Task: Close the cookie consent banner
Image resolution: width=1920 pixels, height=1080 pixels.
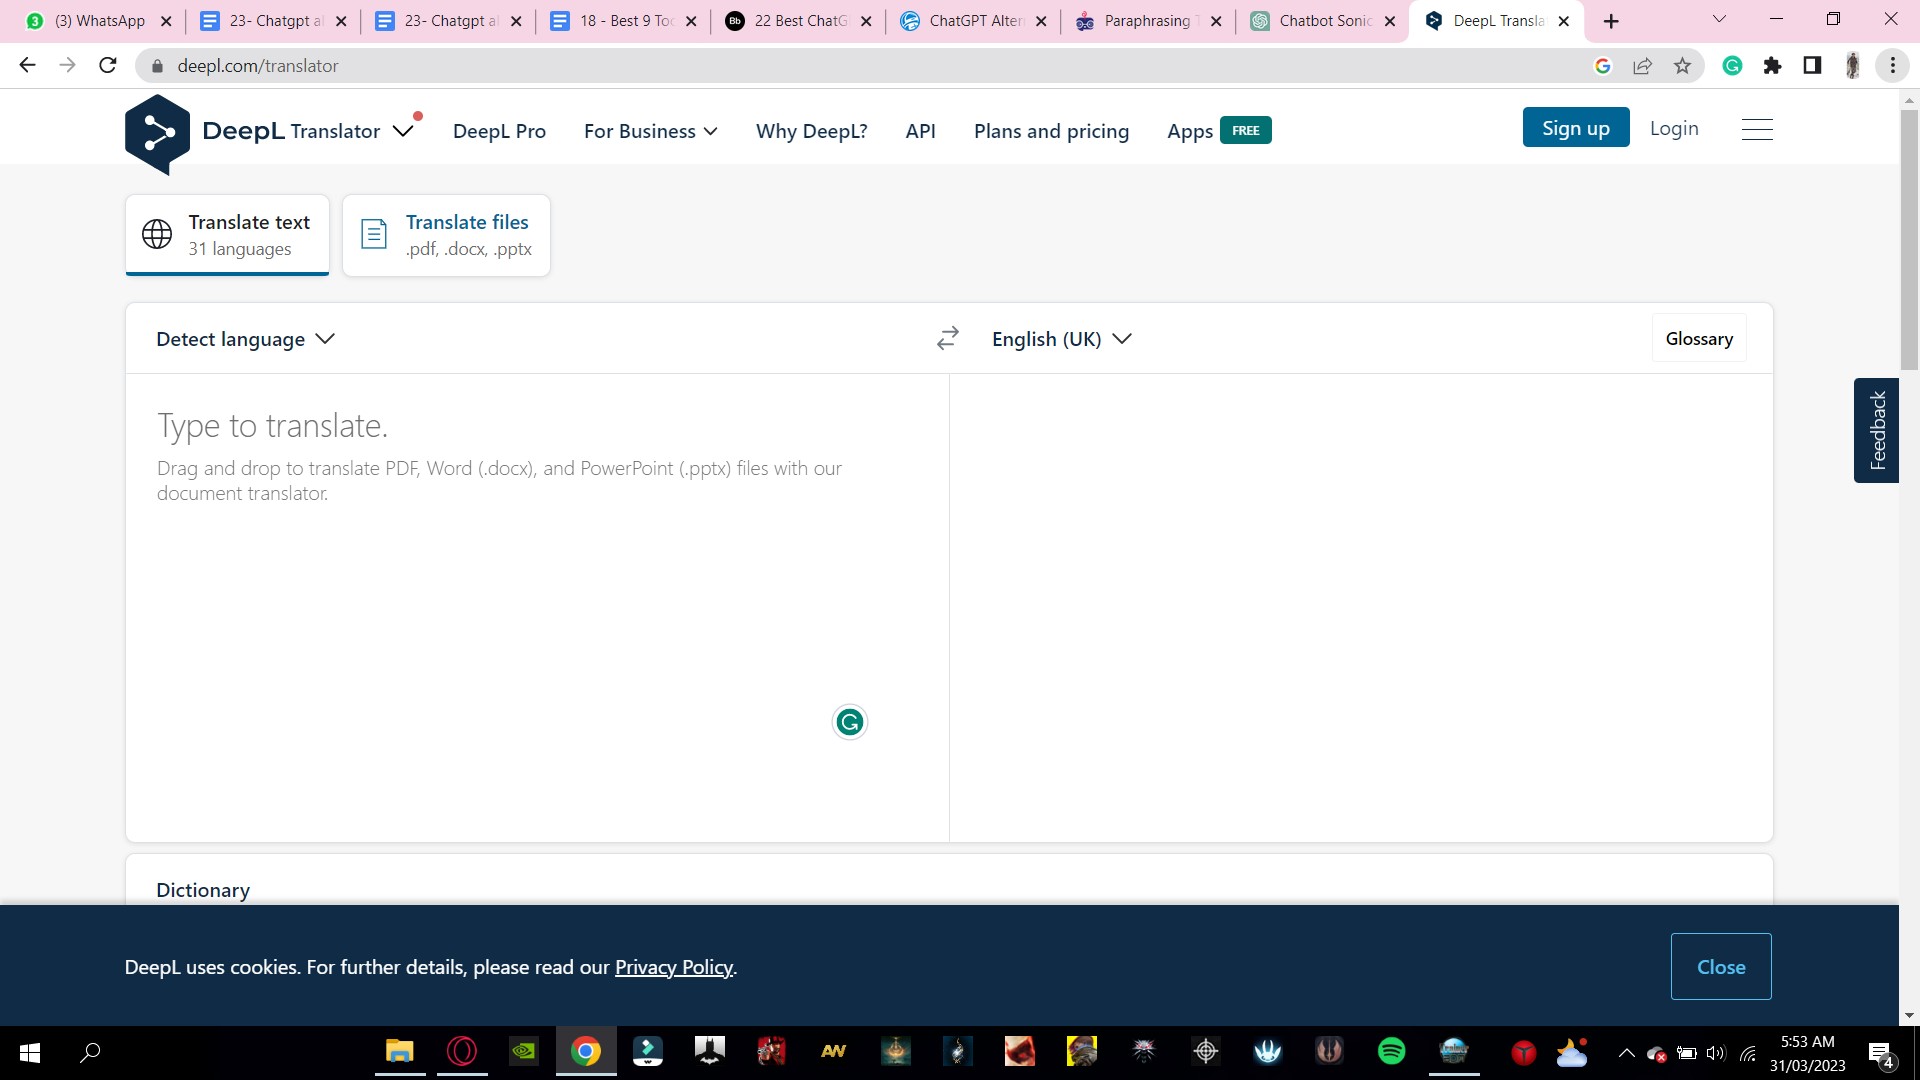Action: point(1720,967)
